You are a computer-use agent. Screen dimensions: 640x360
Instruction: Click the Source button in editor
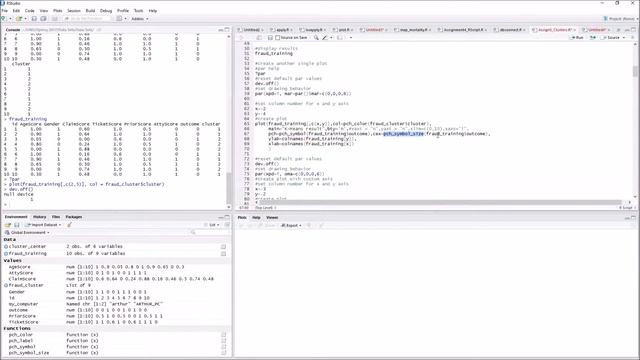point(611,38)
